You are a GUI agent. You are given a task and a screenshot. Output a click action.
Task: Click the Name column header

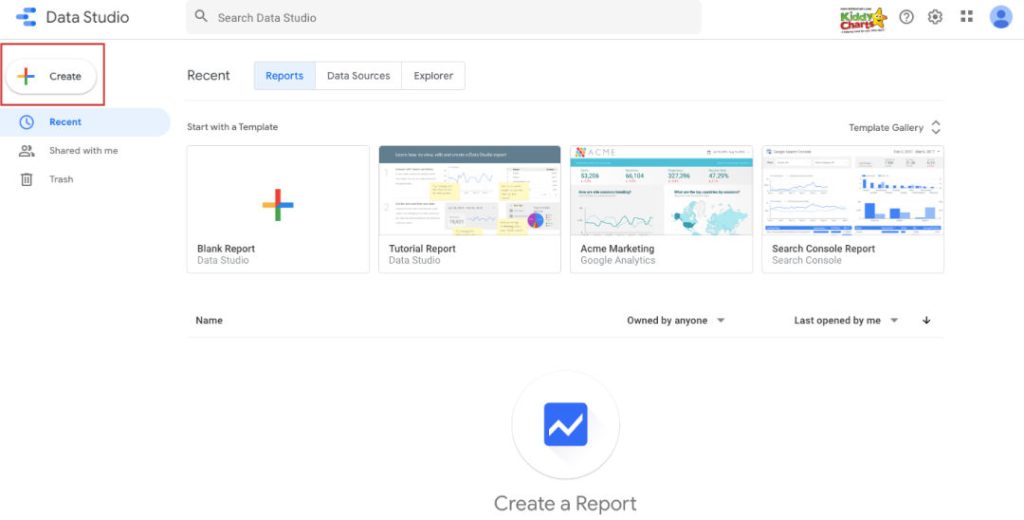(x=209, y=321)
